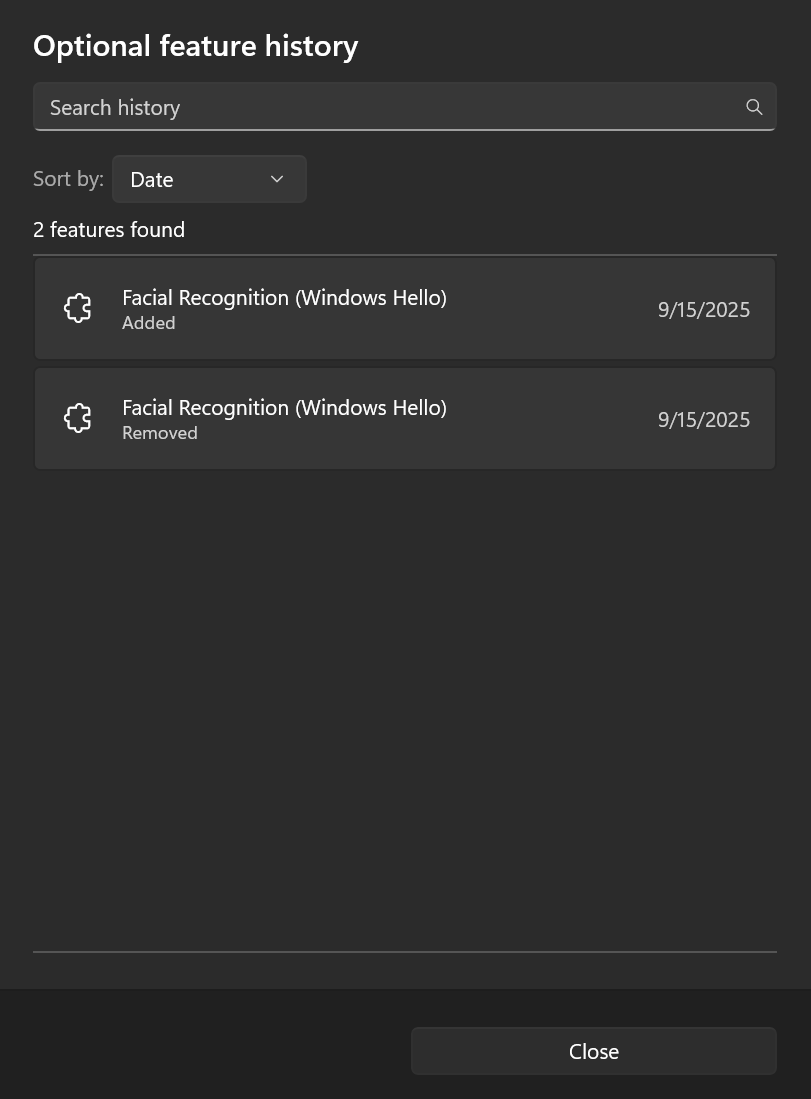811x1099 pixels.
Task: Click the 9/15/2025 date on the Added row
Action: pyautogui.click(x=703, y=309)
